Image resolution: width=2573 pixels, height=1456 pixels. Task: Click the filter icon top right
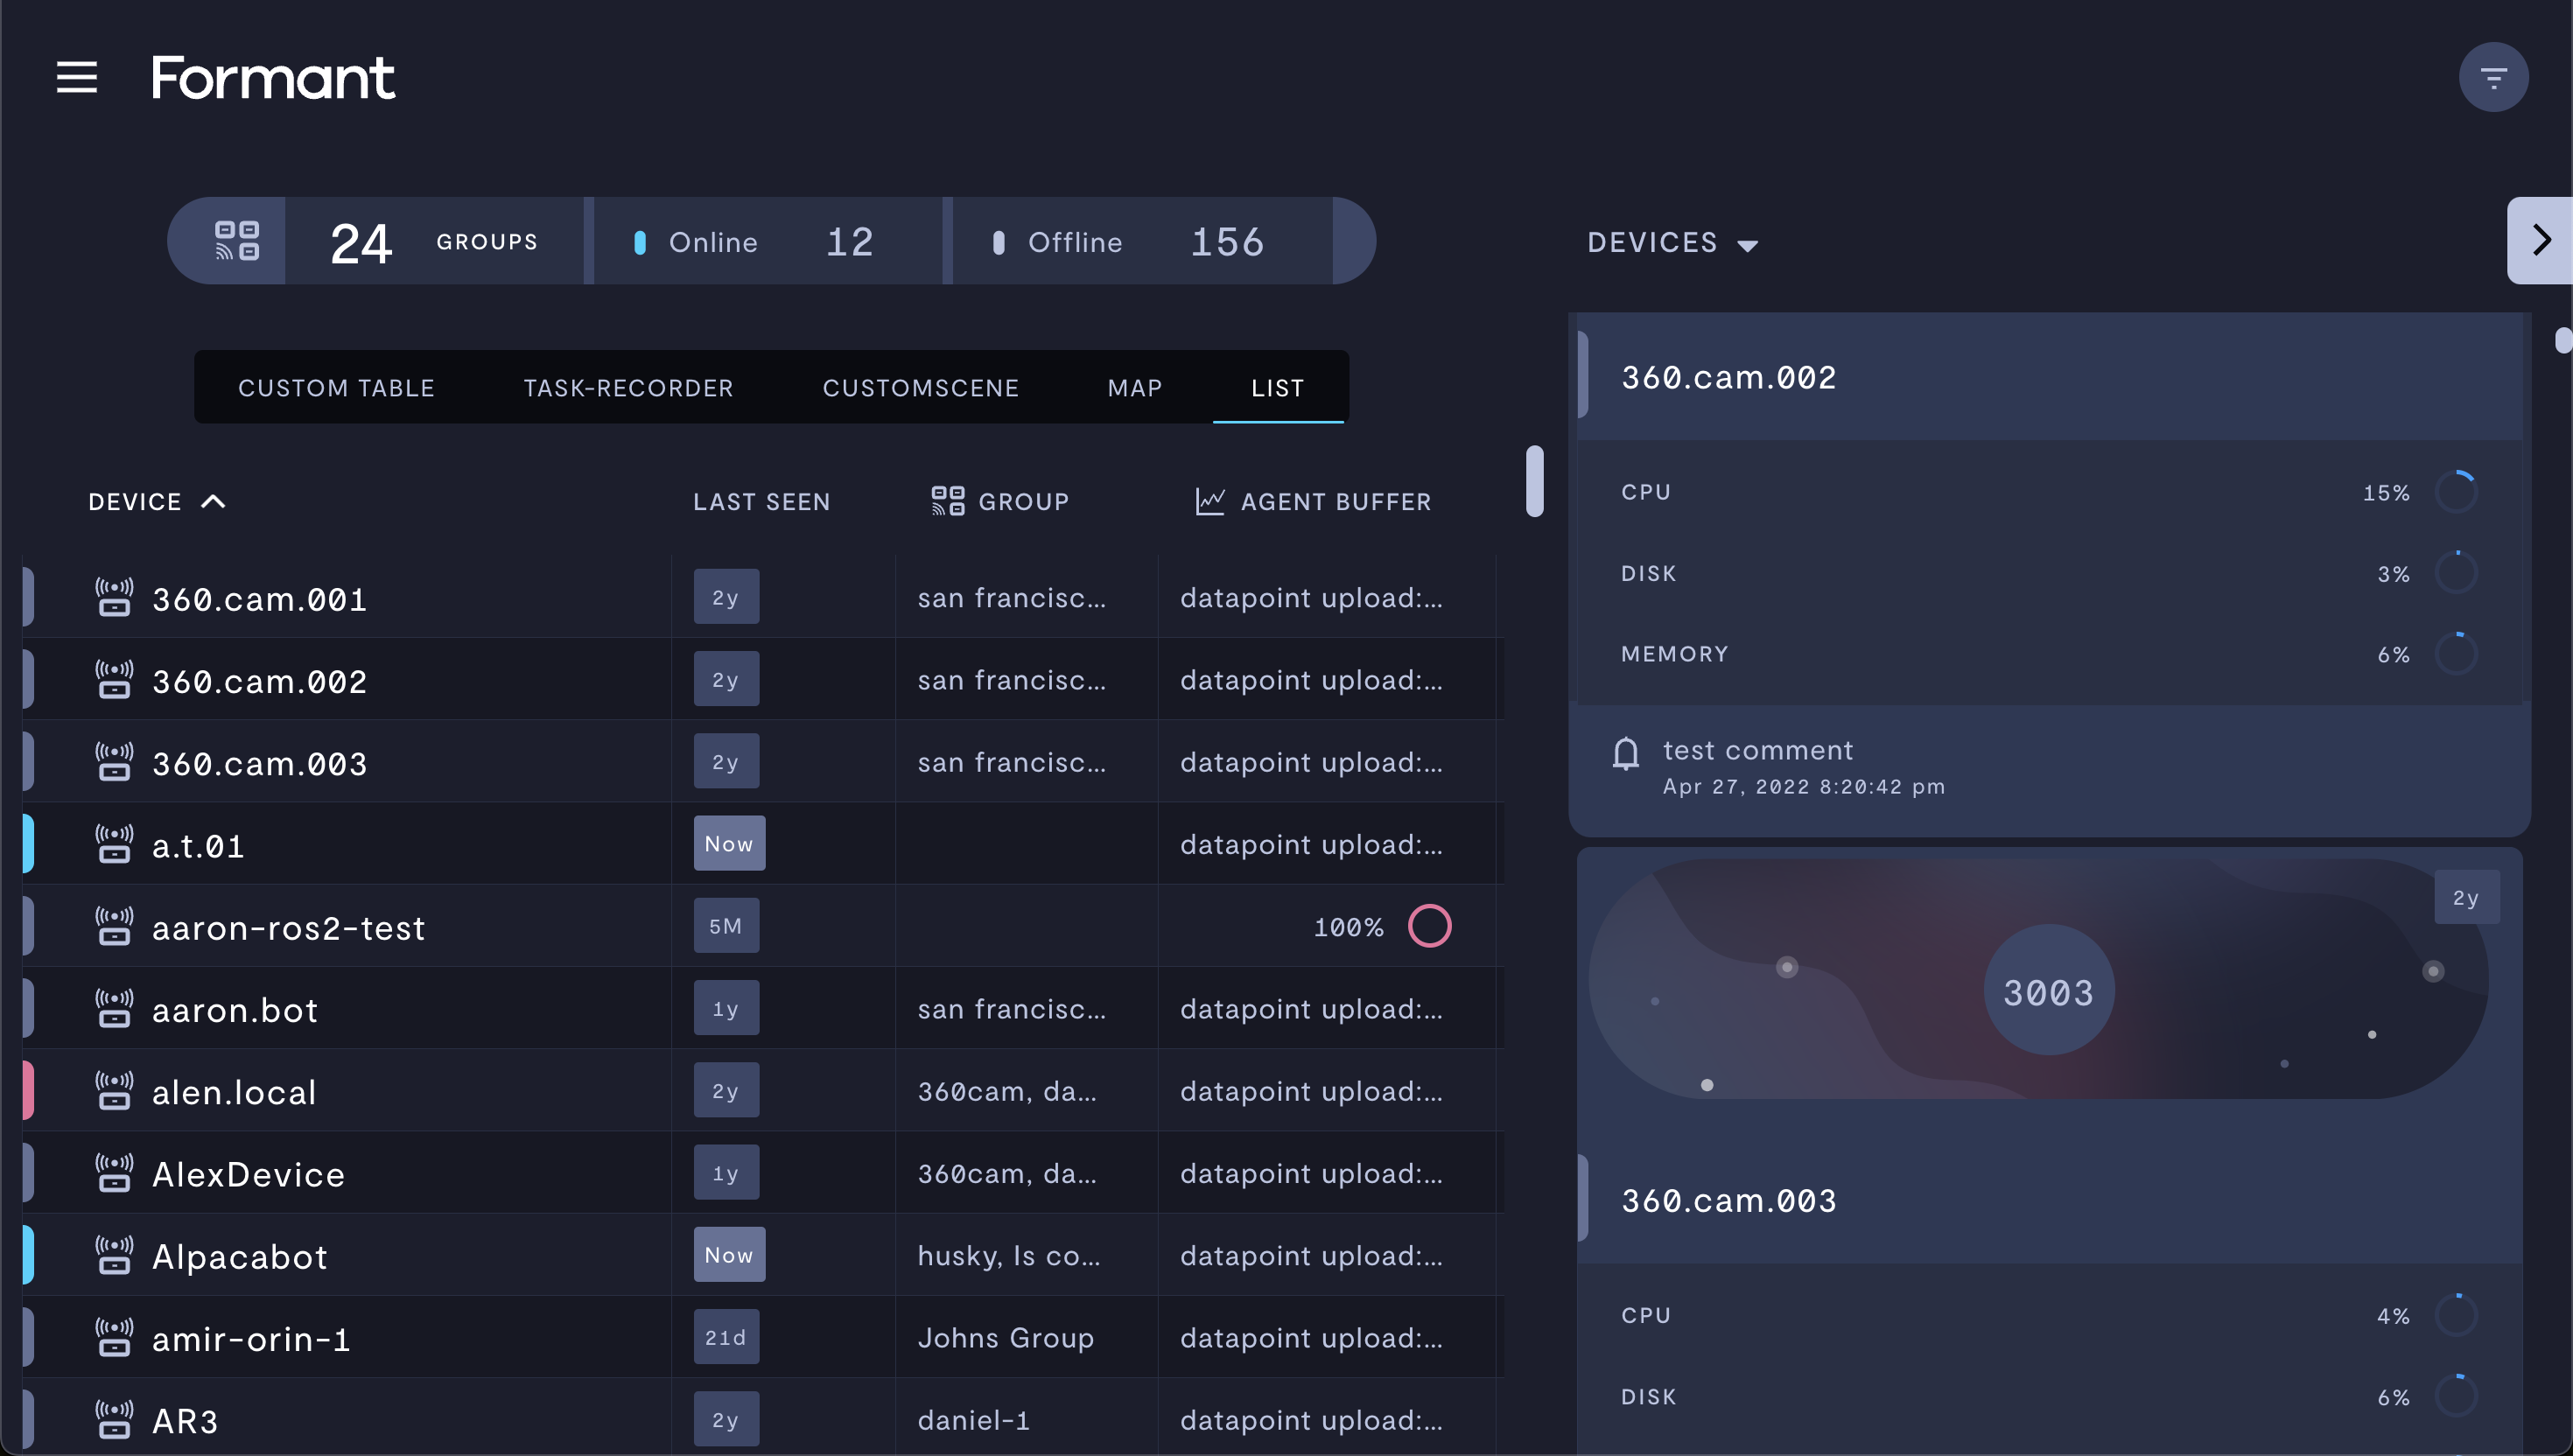pos(2493,78)
